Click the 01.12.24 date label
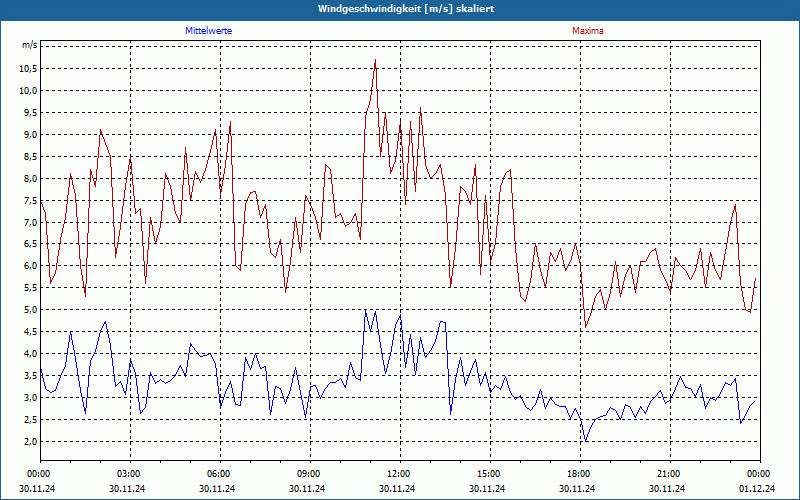 click(x=757, y=488)
